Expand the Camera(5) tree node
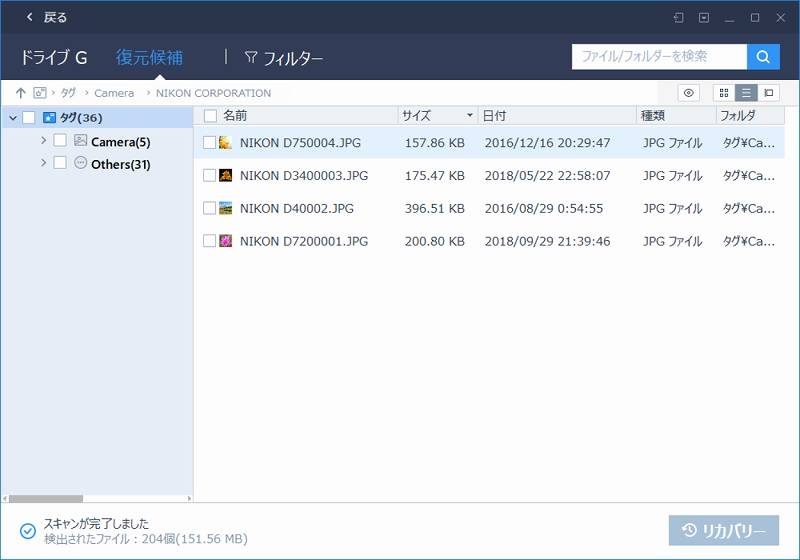This screenshot has height=560, width=800. 43,141
